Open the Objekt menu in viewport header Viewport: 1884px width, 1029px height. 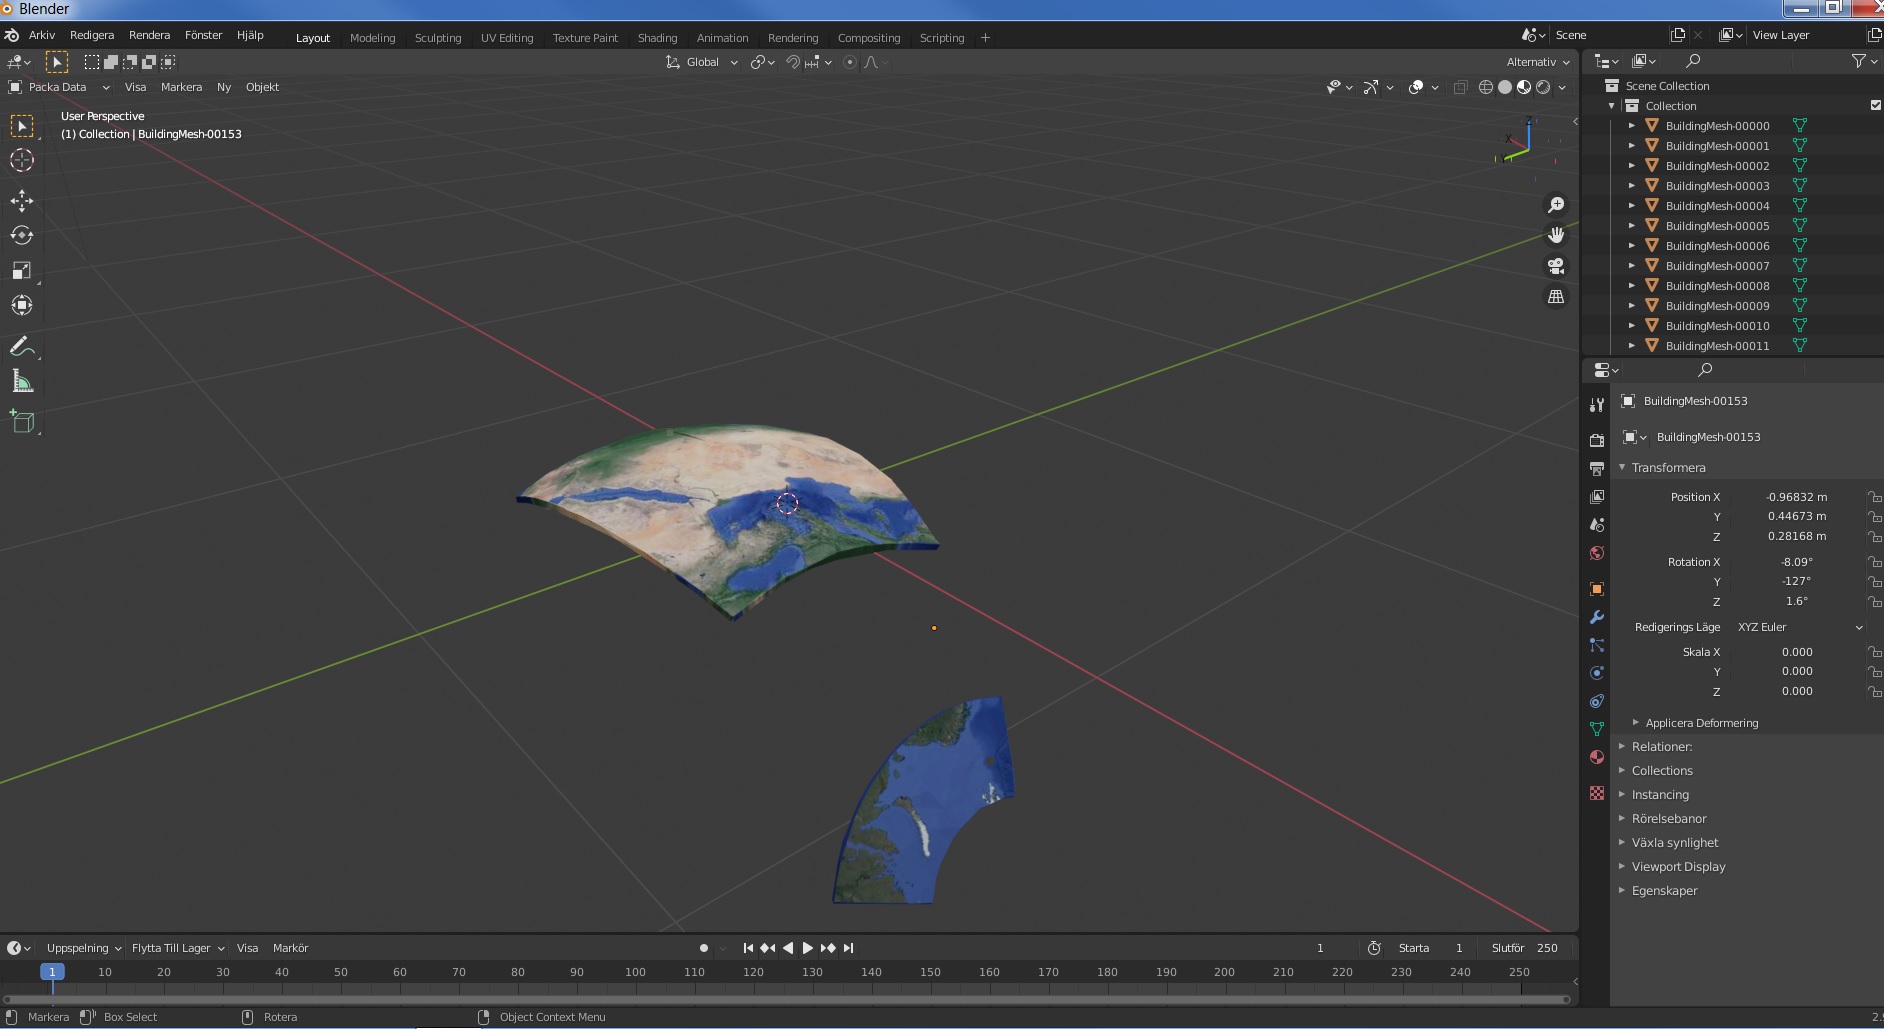pyautogui.click(x=262, y=87)
